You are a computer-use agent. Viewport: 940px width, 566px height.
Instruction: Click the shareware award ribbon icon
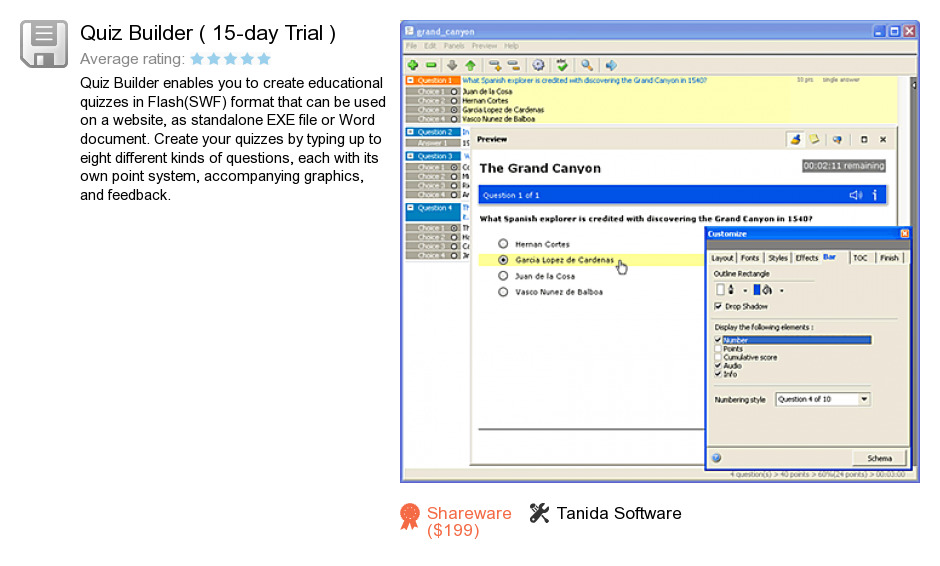410,516
